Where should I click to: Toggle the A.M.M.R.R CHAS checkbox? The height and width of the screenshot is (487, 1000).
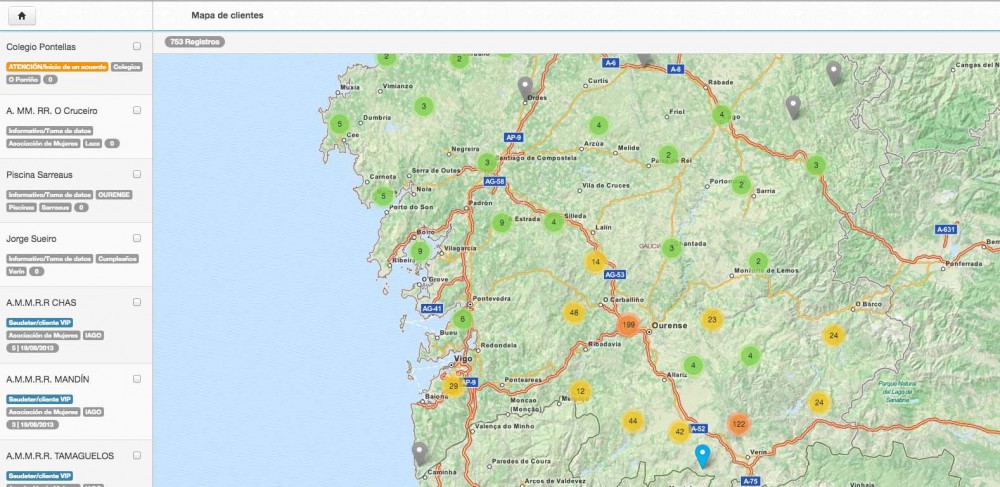(x=137, y=302)
